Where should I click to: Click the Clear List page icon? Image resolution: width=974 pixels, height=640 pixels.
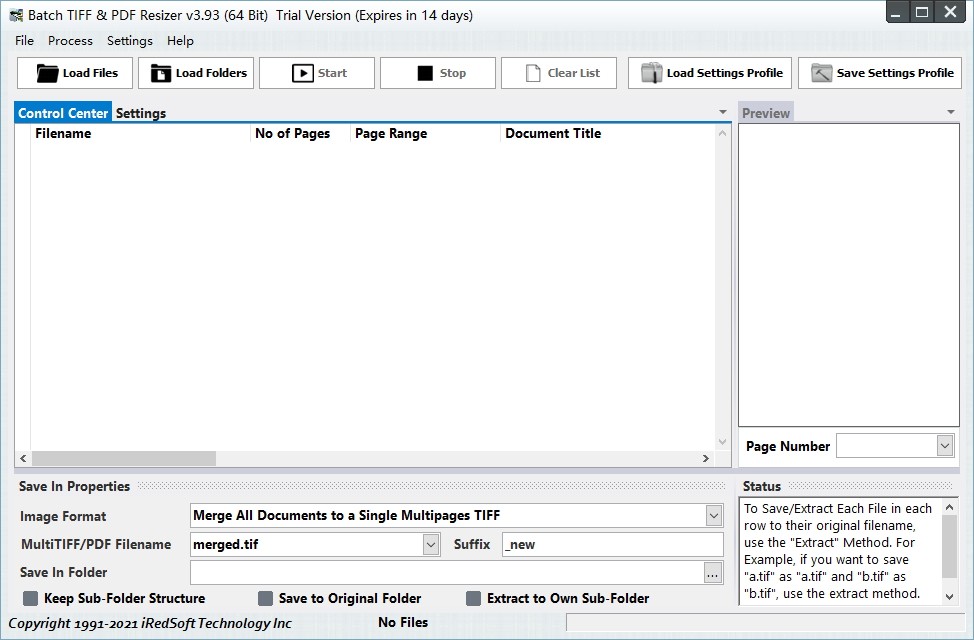533,72
